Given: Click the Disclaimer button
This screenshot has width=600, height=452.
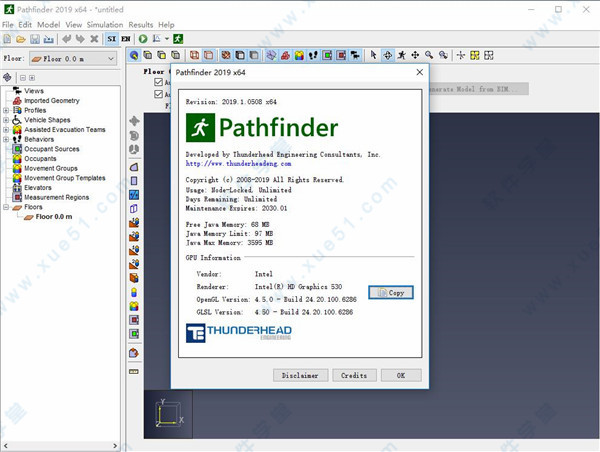Looking at the screenshot, I should (300, 375).
